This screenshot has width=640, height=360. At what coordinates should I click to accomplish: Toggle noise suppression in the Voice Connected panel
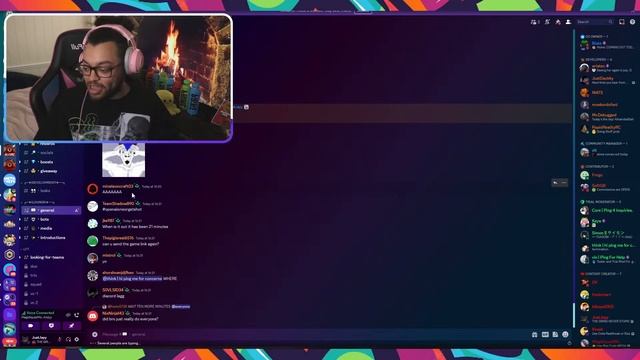tap(68, 315)
